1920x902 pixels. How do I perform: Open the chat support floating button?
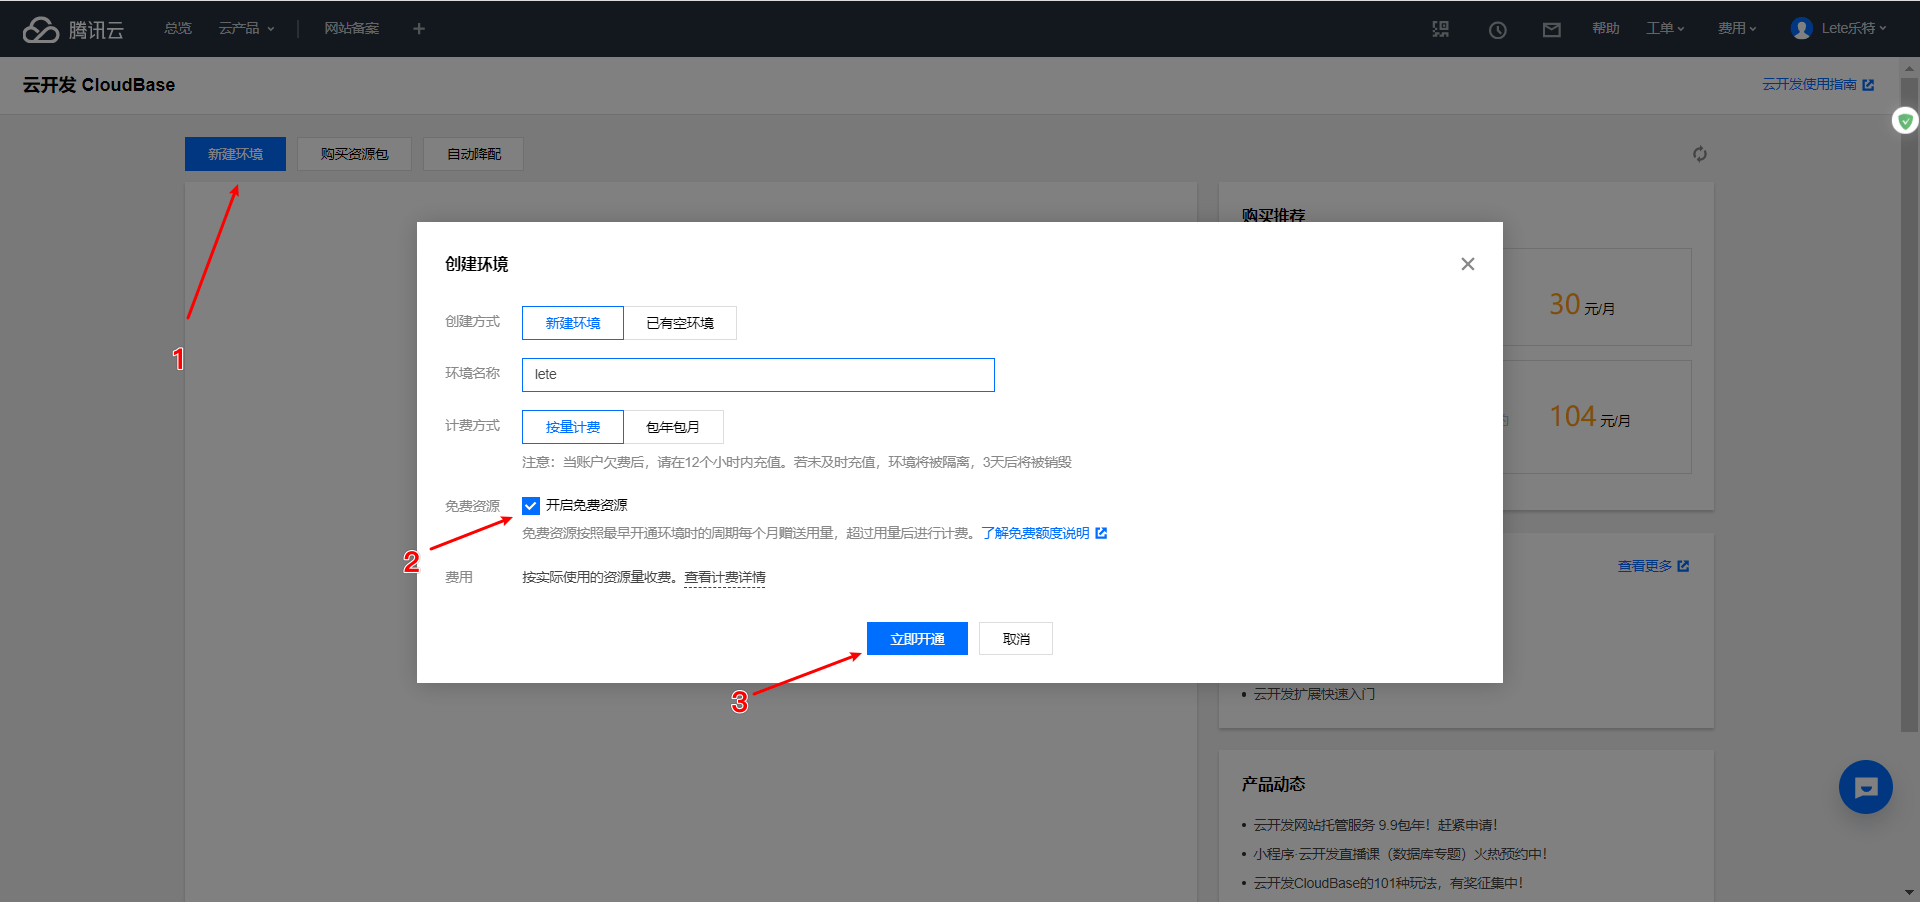1865,787
